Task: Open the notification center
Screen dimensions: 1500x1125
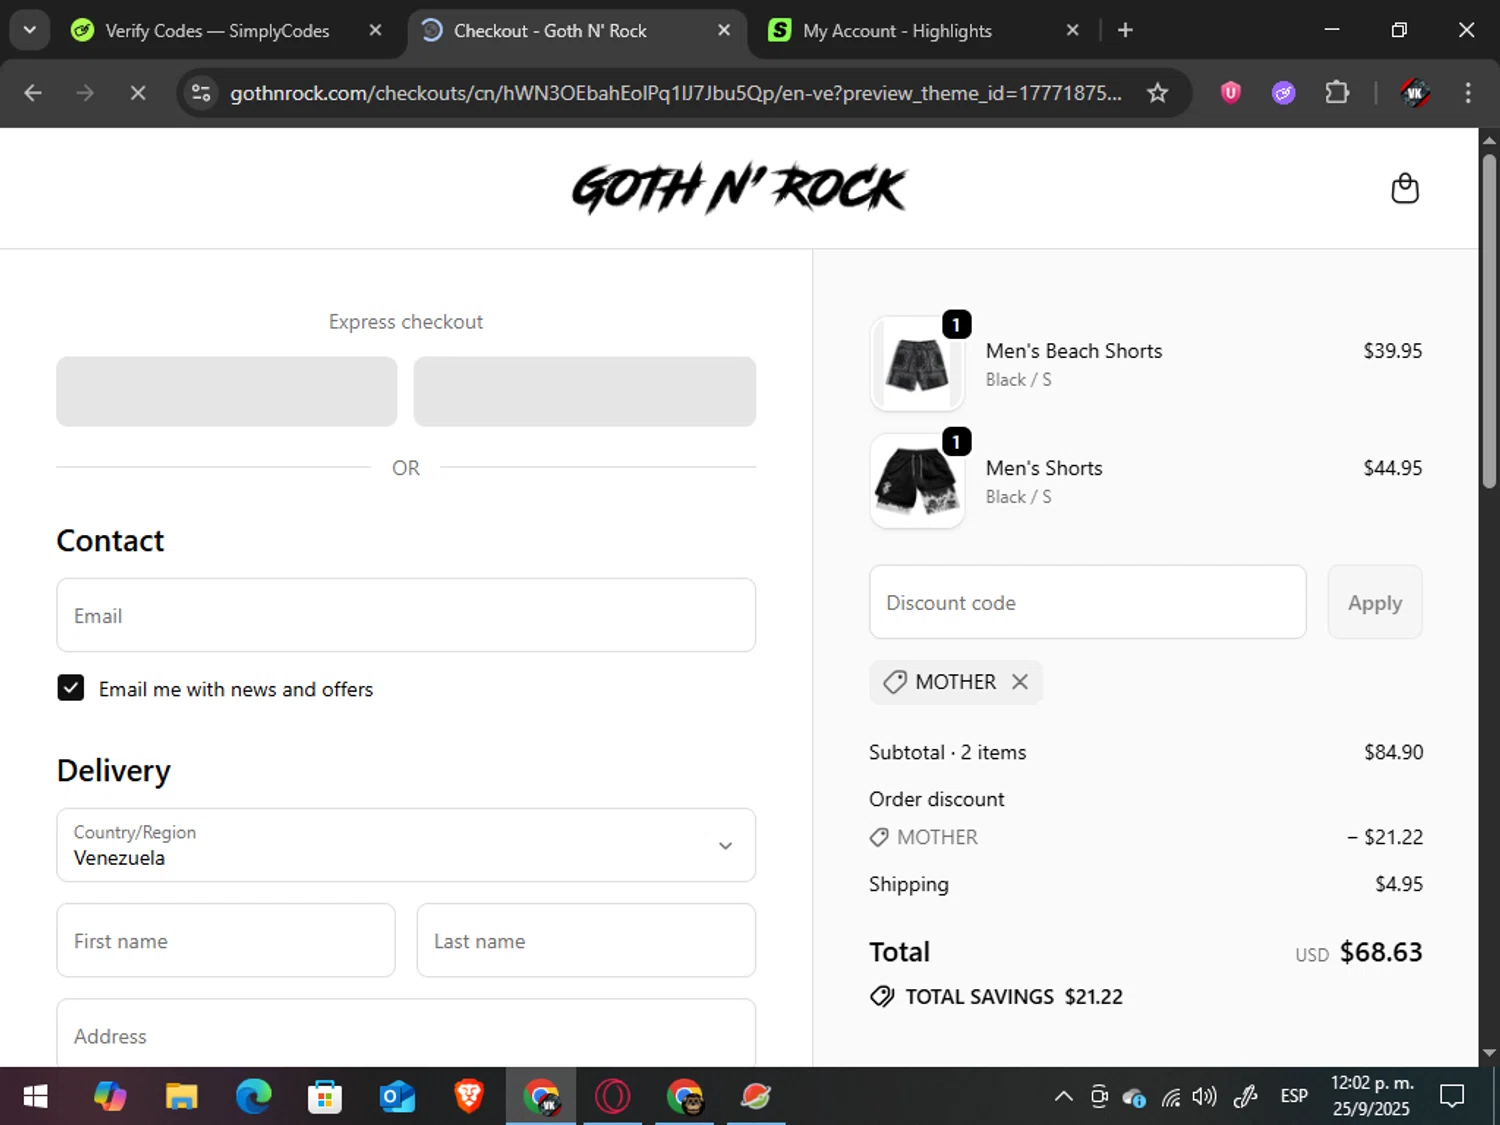Action: [x=1452, y=1096]
